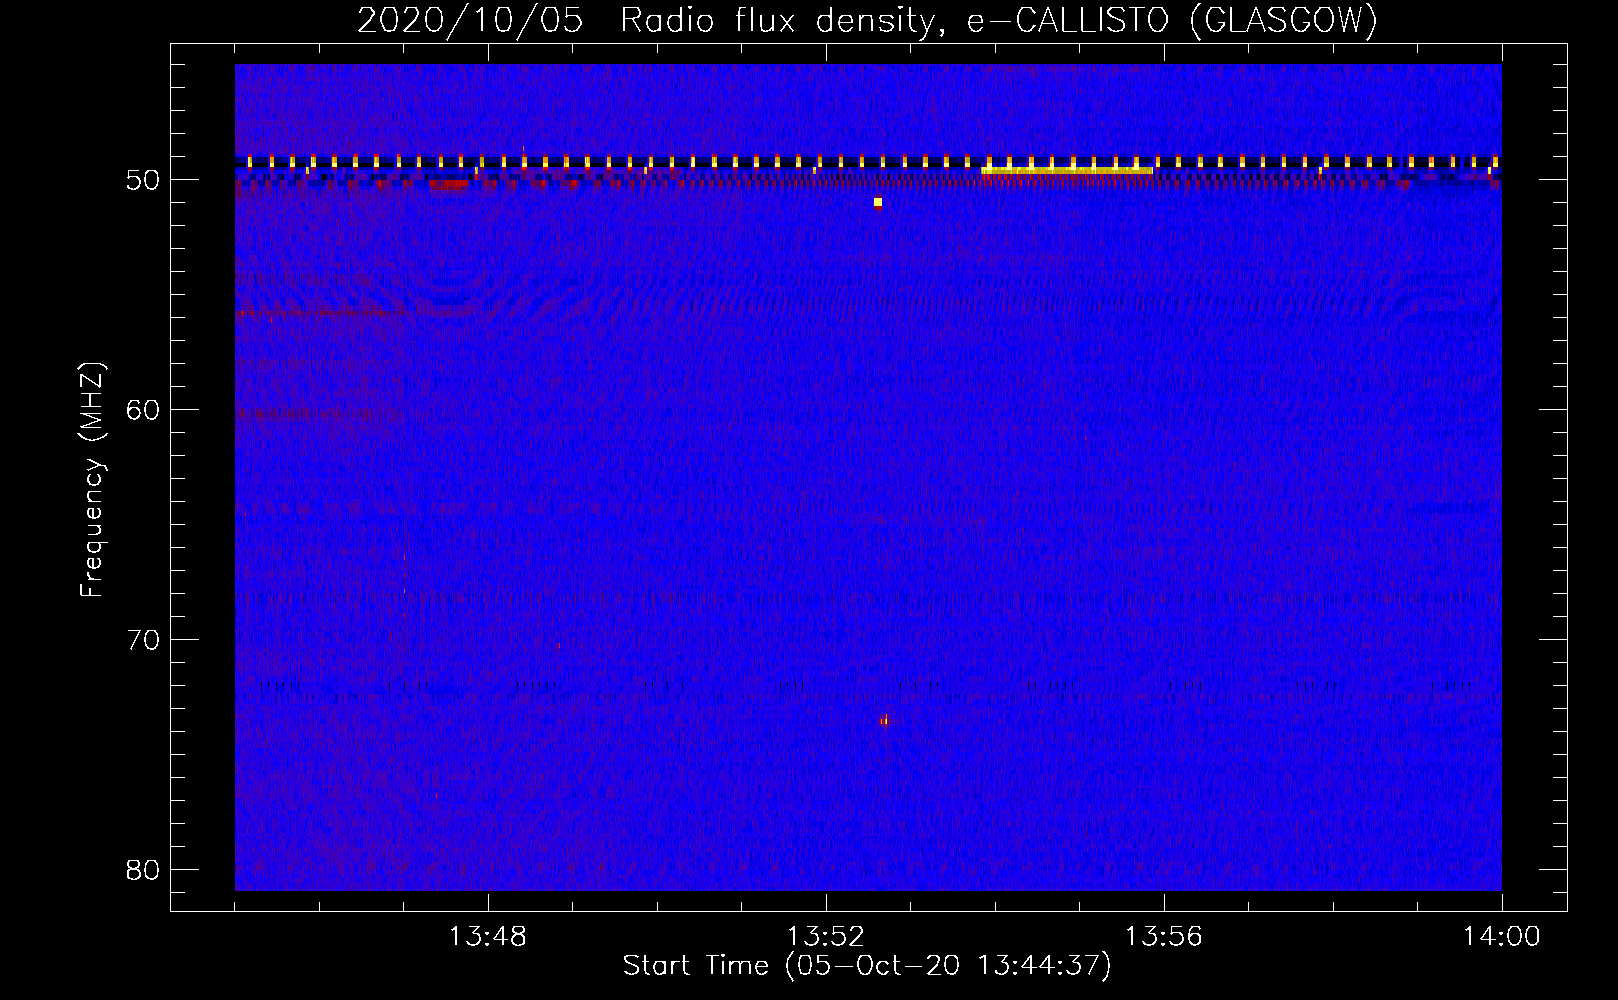Click the isolated bright yellow spot near 51 MHz
This screenshot has height=1000, width=1618.
878,203
